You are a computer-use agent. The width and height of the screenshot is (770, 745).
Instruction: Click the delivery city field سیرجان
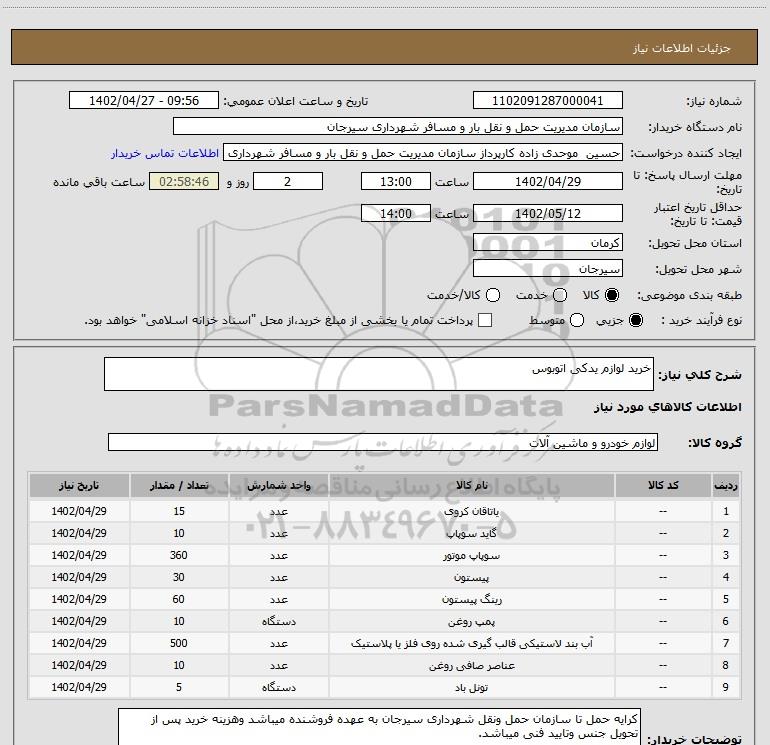pyautogui.click(x=548, y=269)
